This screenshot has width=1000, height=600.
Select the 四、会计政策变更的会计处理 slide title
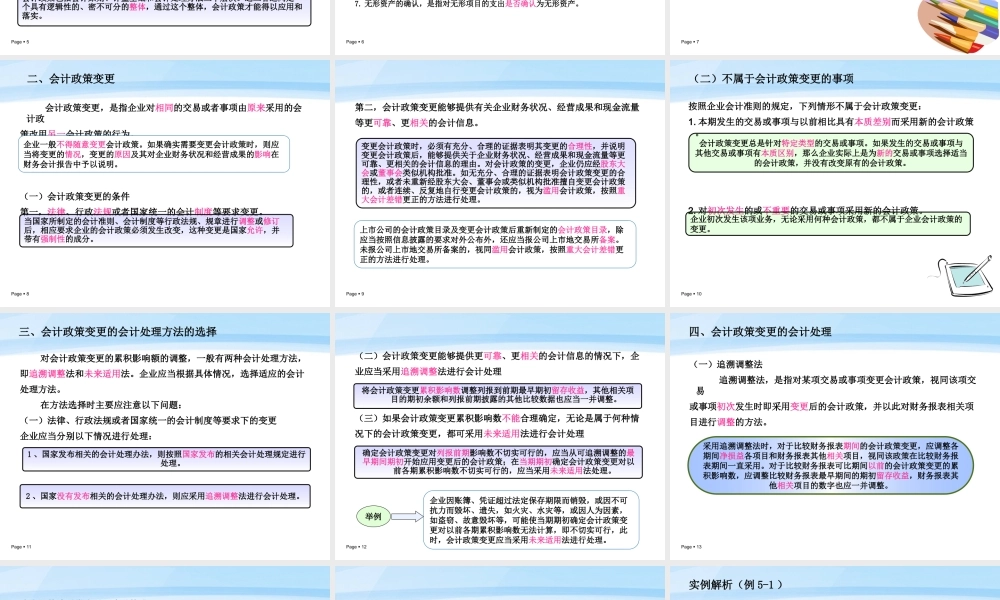tap(760, 332)
